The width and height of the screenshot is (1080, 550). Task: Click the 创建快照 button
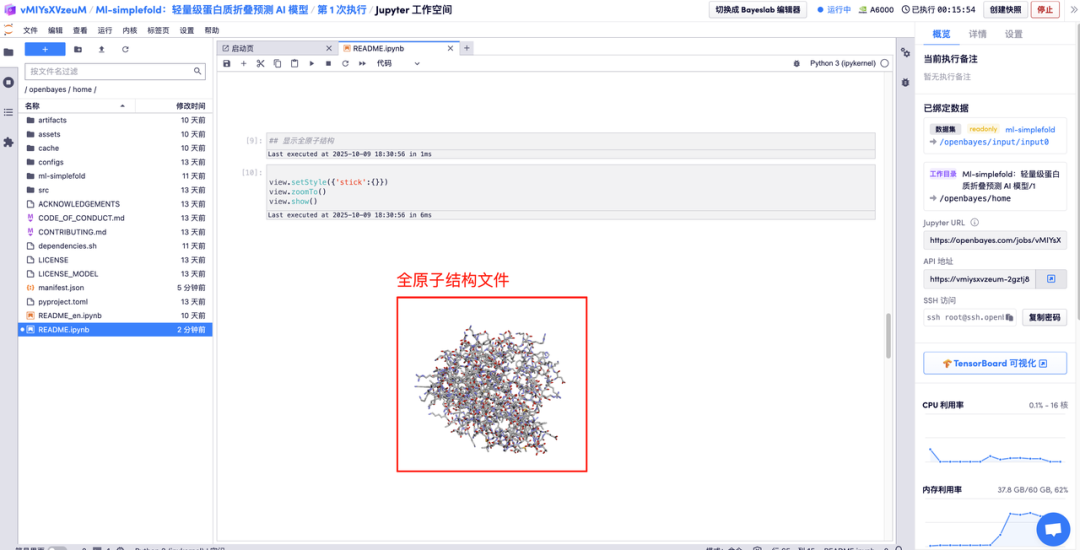click(x=1004, y=10)
